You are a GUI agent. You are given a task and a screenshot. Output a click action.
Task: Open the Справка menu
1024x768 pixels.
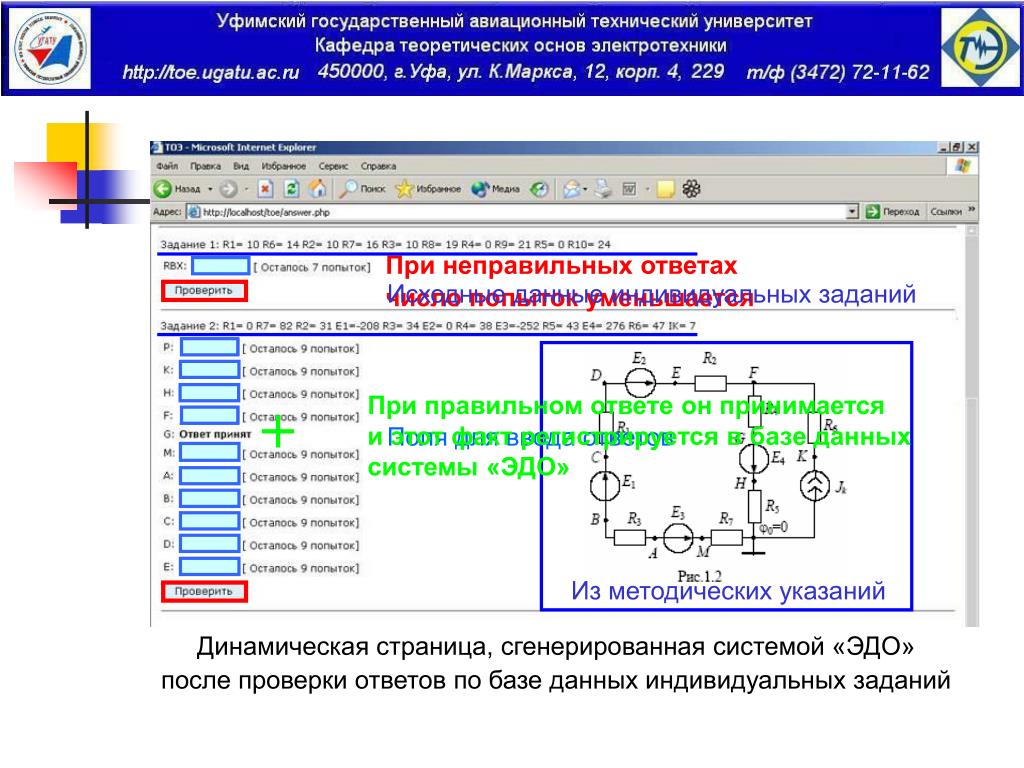click(x=378, y=166)
